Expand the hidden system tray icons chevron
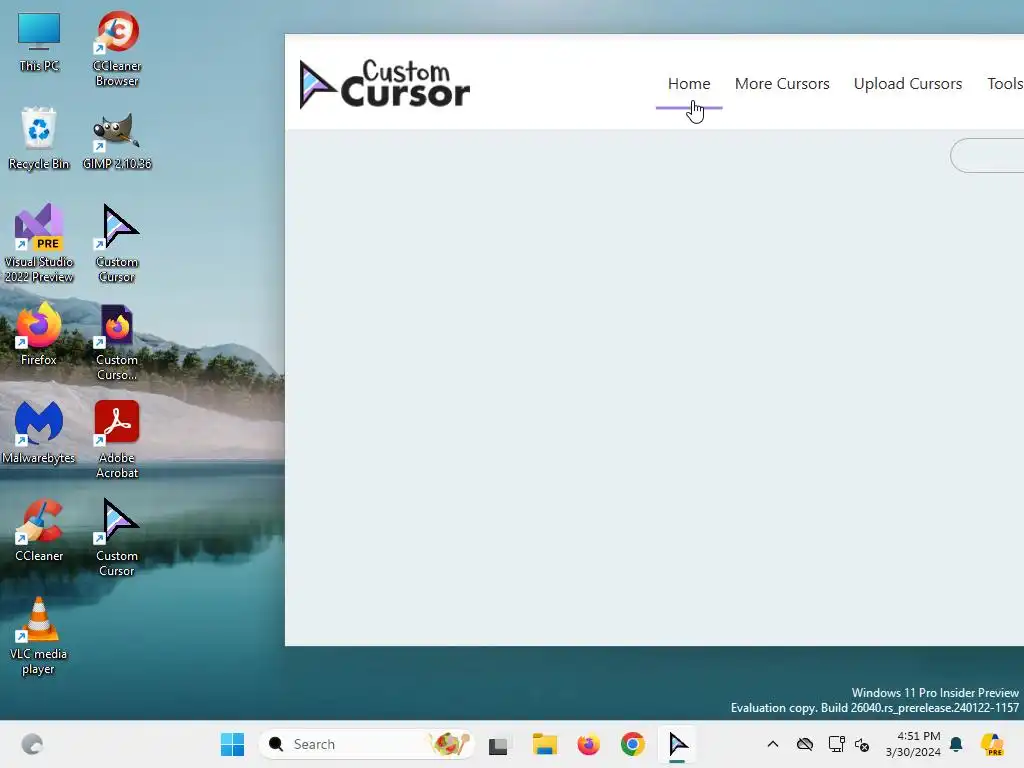Image resolution: width=1024 pixels, height=768 pixels. (773, 744)
